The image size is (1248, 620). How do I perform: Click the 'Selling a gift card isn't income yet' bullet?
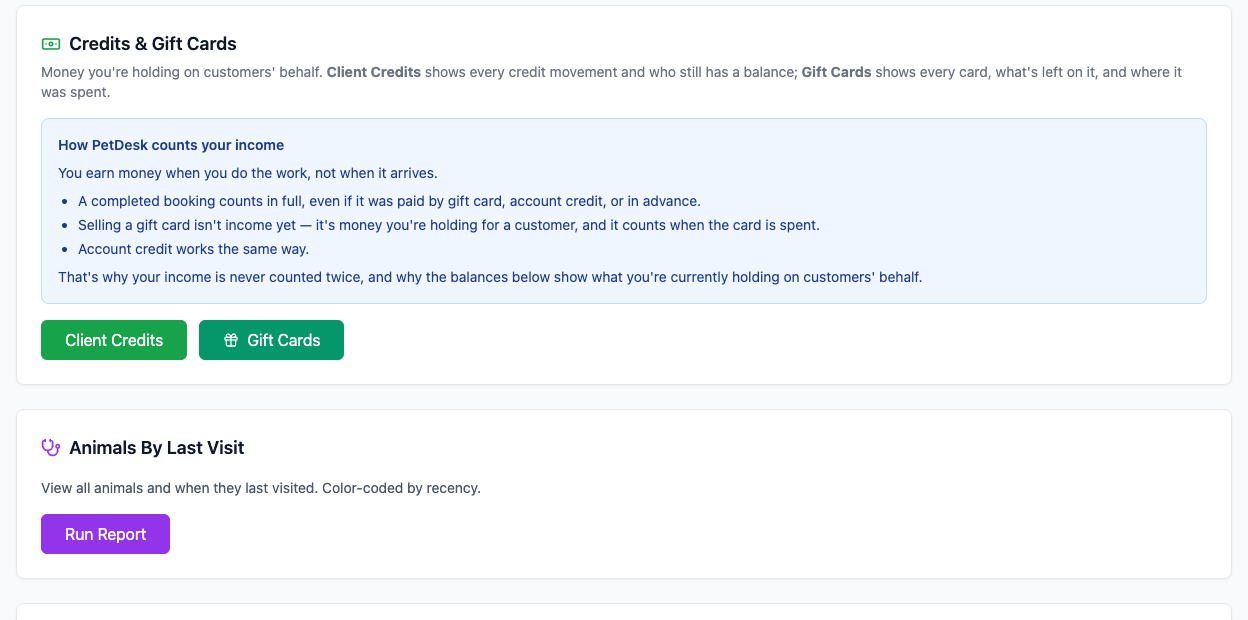pyautogui.click(x=449, y=225)
